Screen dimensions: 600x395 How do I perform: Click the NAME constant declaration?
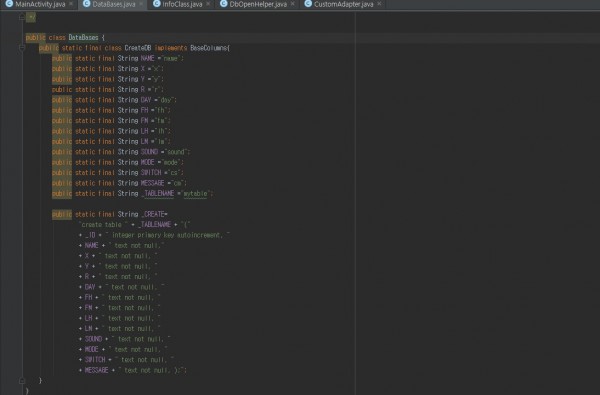(x=147, y=58)
